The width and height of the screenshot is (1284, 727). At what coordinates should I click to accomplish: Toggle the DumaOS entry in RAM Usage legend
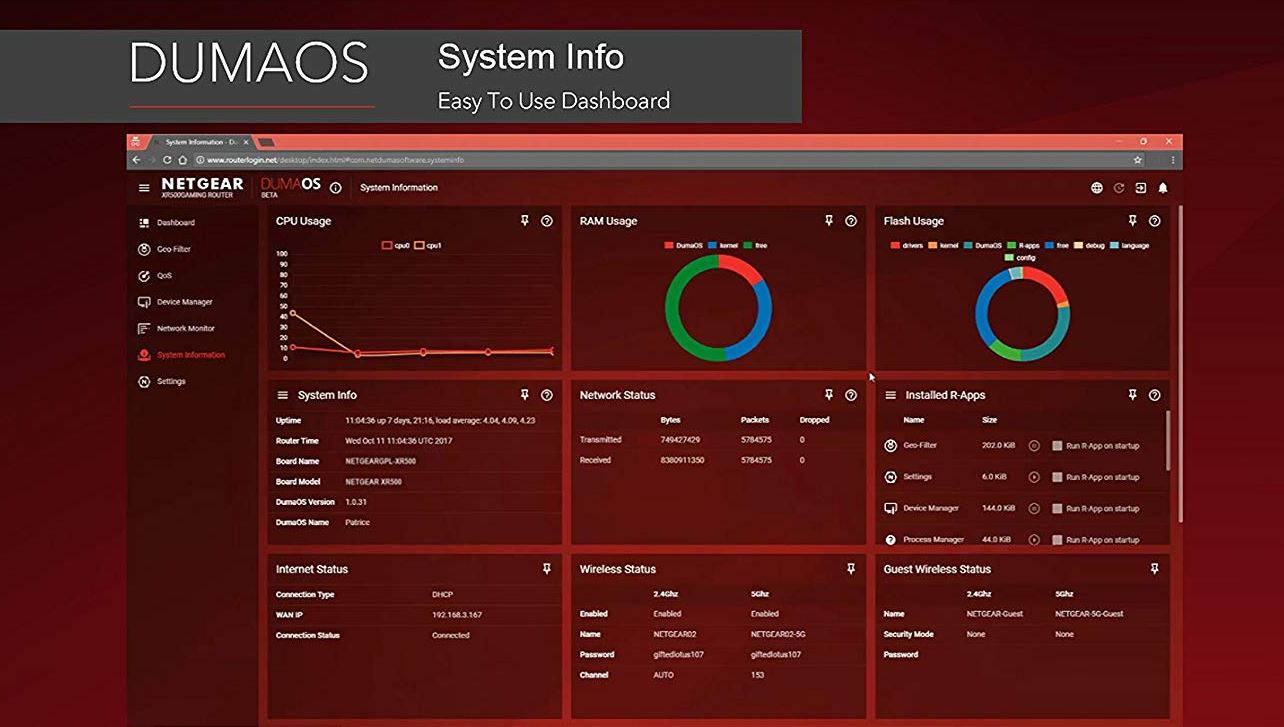click(683, 245)
